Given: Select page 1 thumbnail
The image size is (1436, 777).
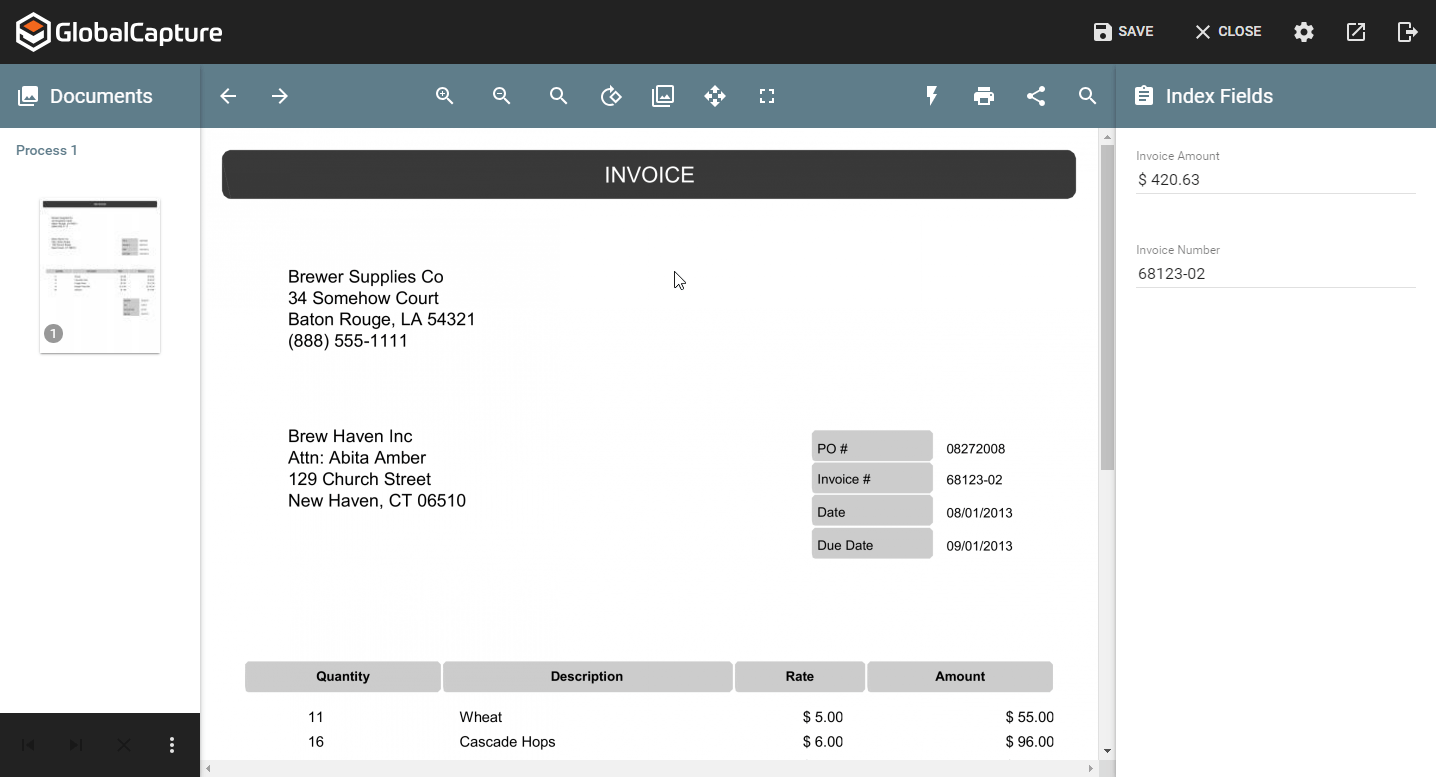Looking at the screenshot, I should 100,276.
